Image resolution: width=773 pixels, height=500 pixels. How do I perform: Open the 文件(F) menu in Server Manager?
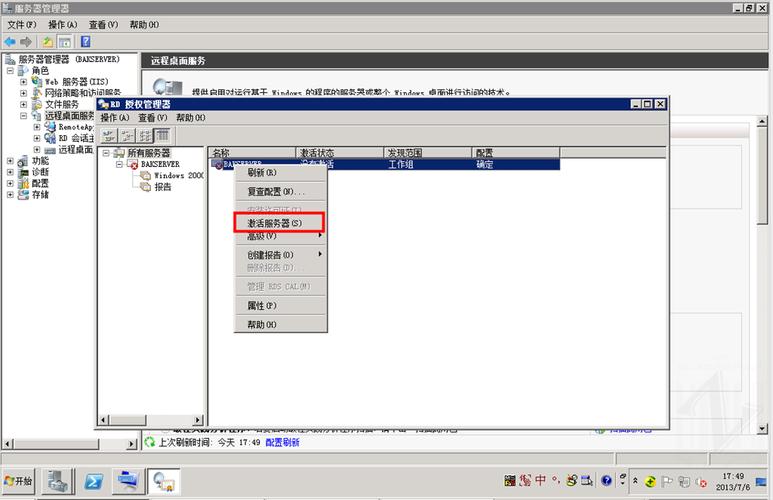(x=22, y=25)
